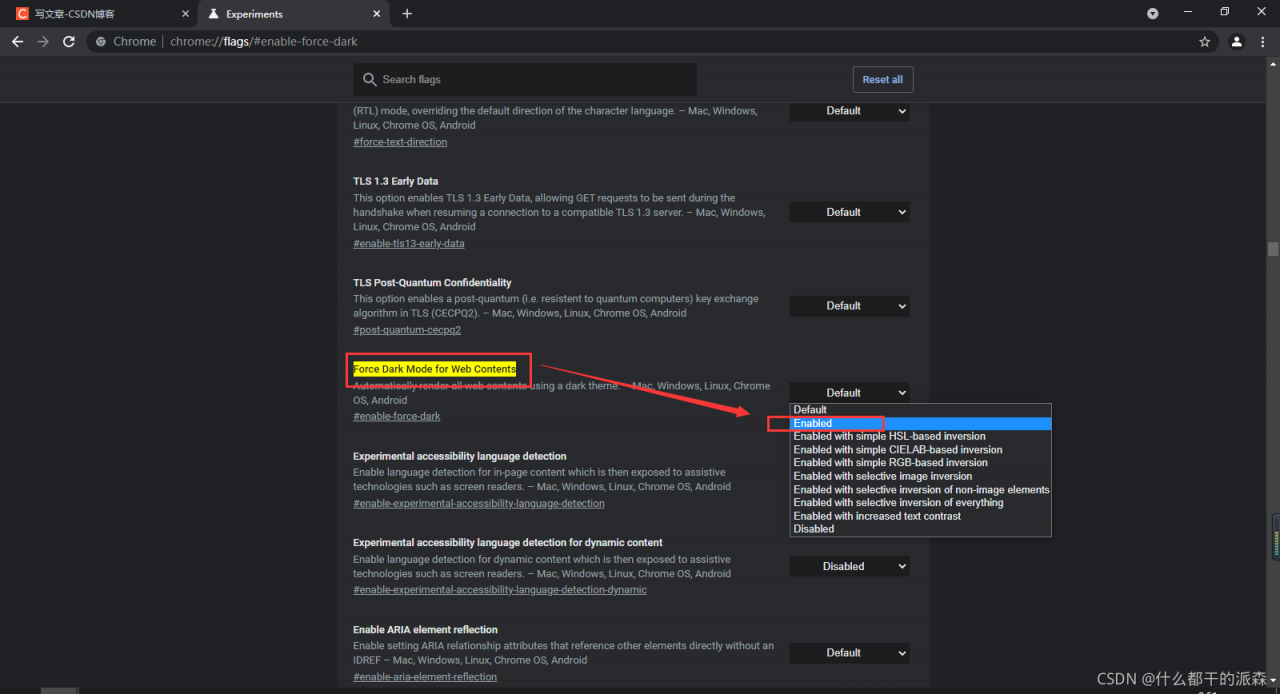Image resolution: width=1280 pixels, height=694 pixels.
Task: Open the accessibility language detection dynamic content dropdown
Action: pyautogui.click(x=849, y=566)
